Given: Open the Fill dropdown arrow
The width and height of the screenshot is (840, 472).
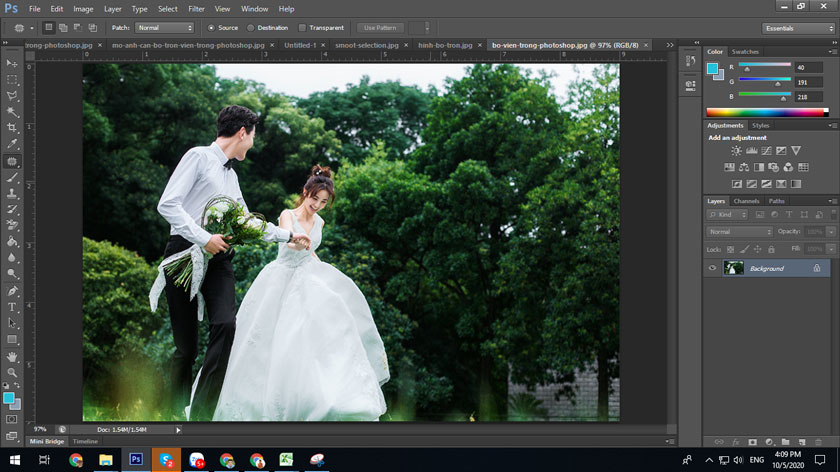Looking at the screenshot, I should pos(831,249).
